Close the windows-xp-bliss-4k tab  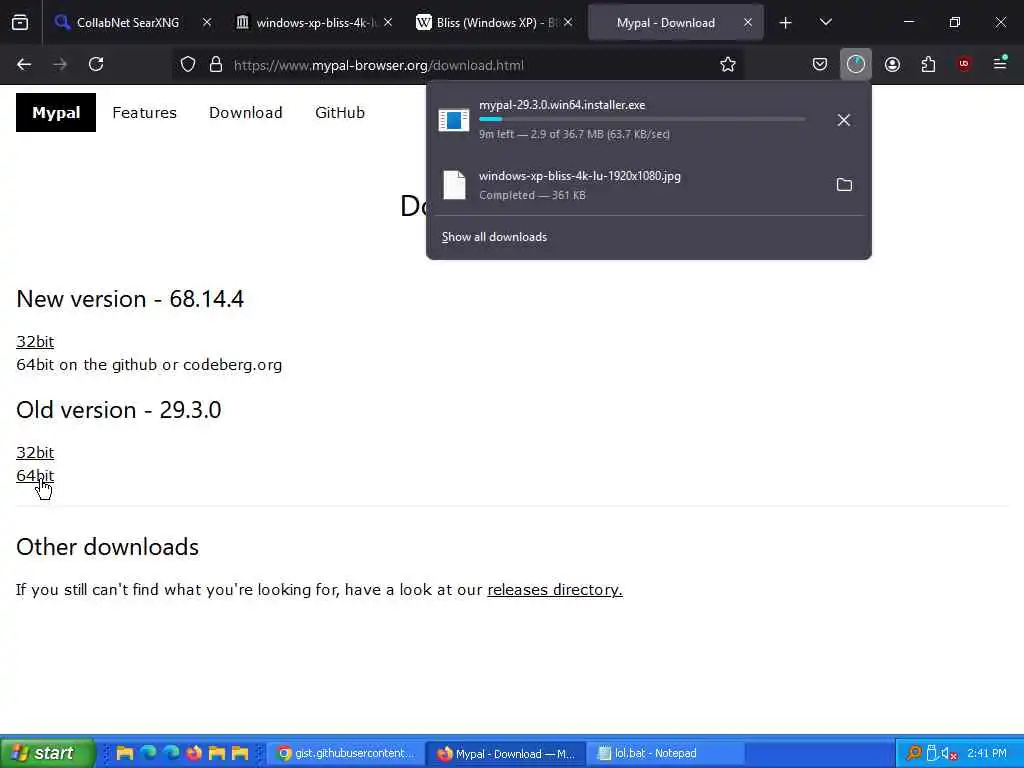pyautogui.click(x=388, y=22)
